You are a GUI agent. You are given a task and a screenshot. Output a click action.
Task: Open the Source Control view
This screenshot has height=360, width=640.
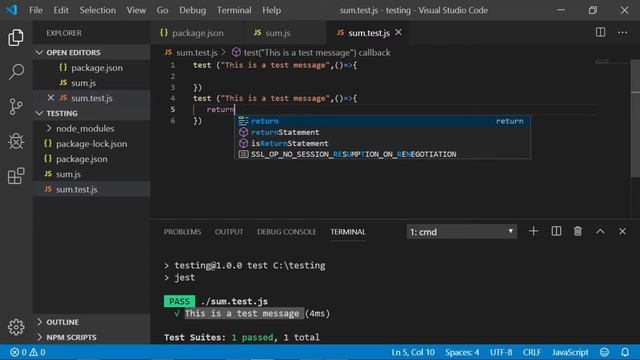[x=16, y=107]
